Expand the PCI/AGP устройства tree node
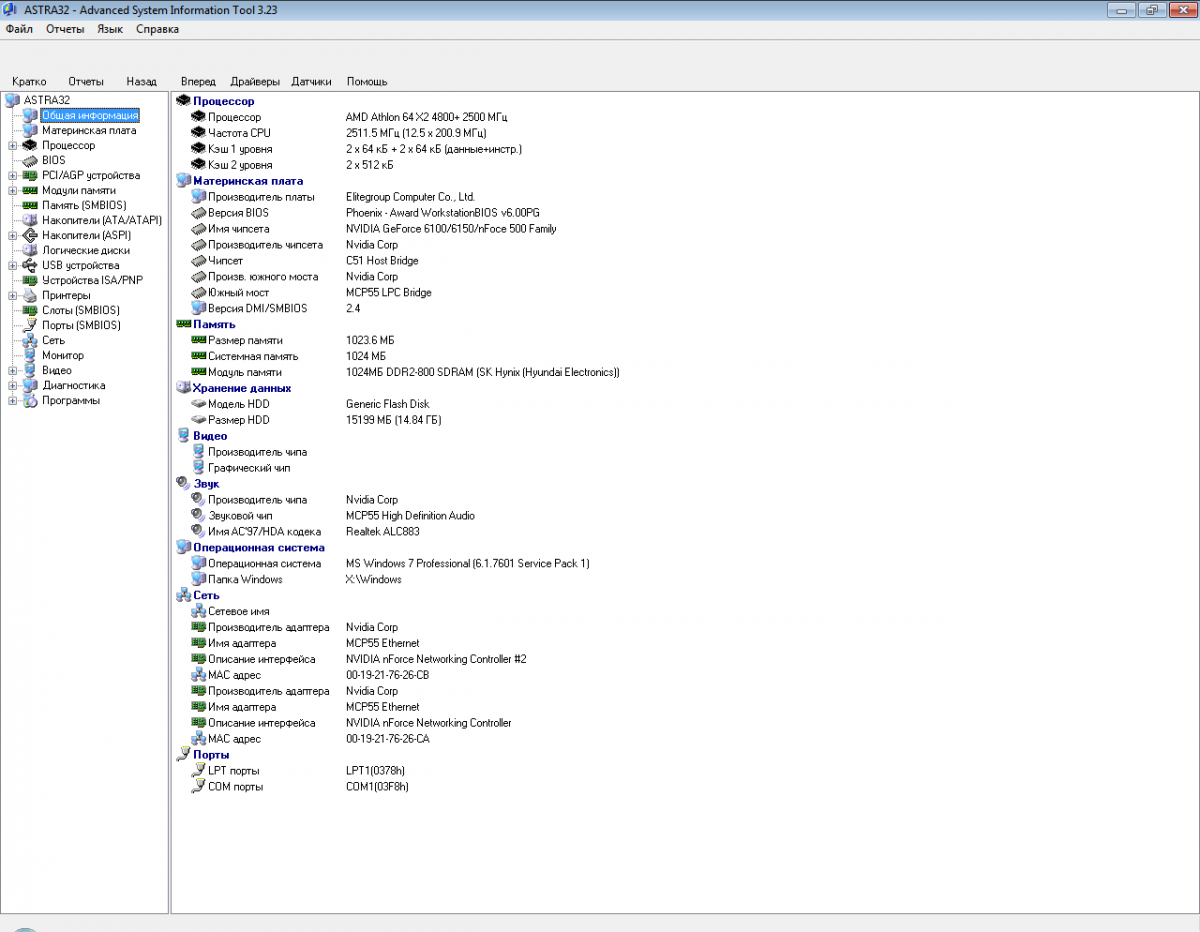This screenshot has height=932, width=1200. click(12, 176)
